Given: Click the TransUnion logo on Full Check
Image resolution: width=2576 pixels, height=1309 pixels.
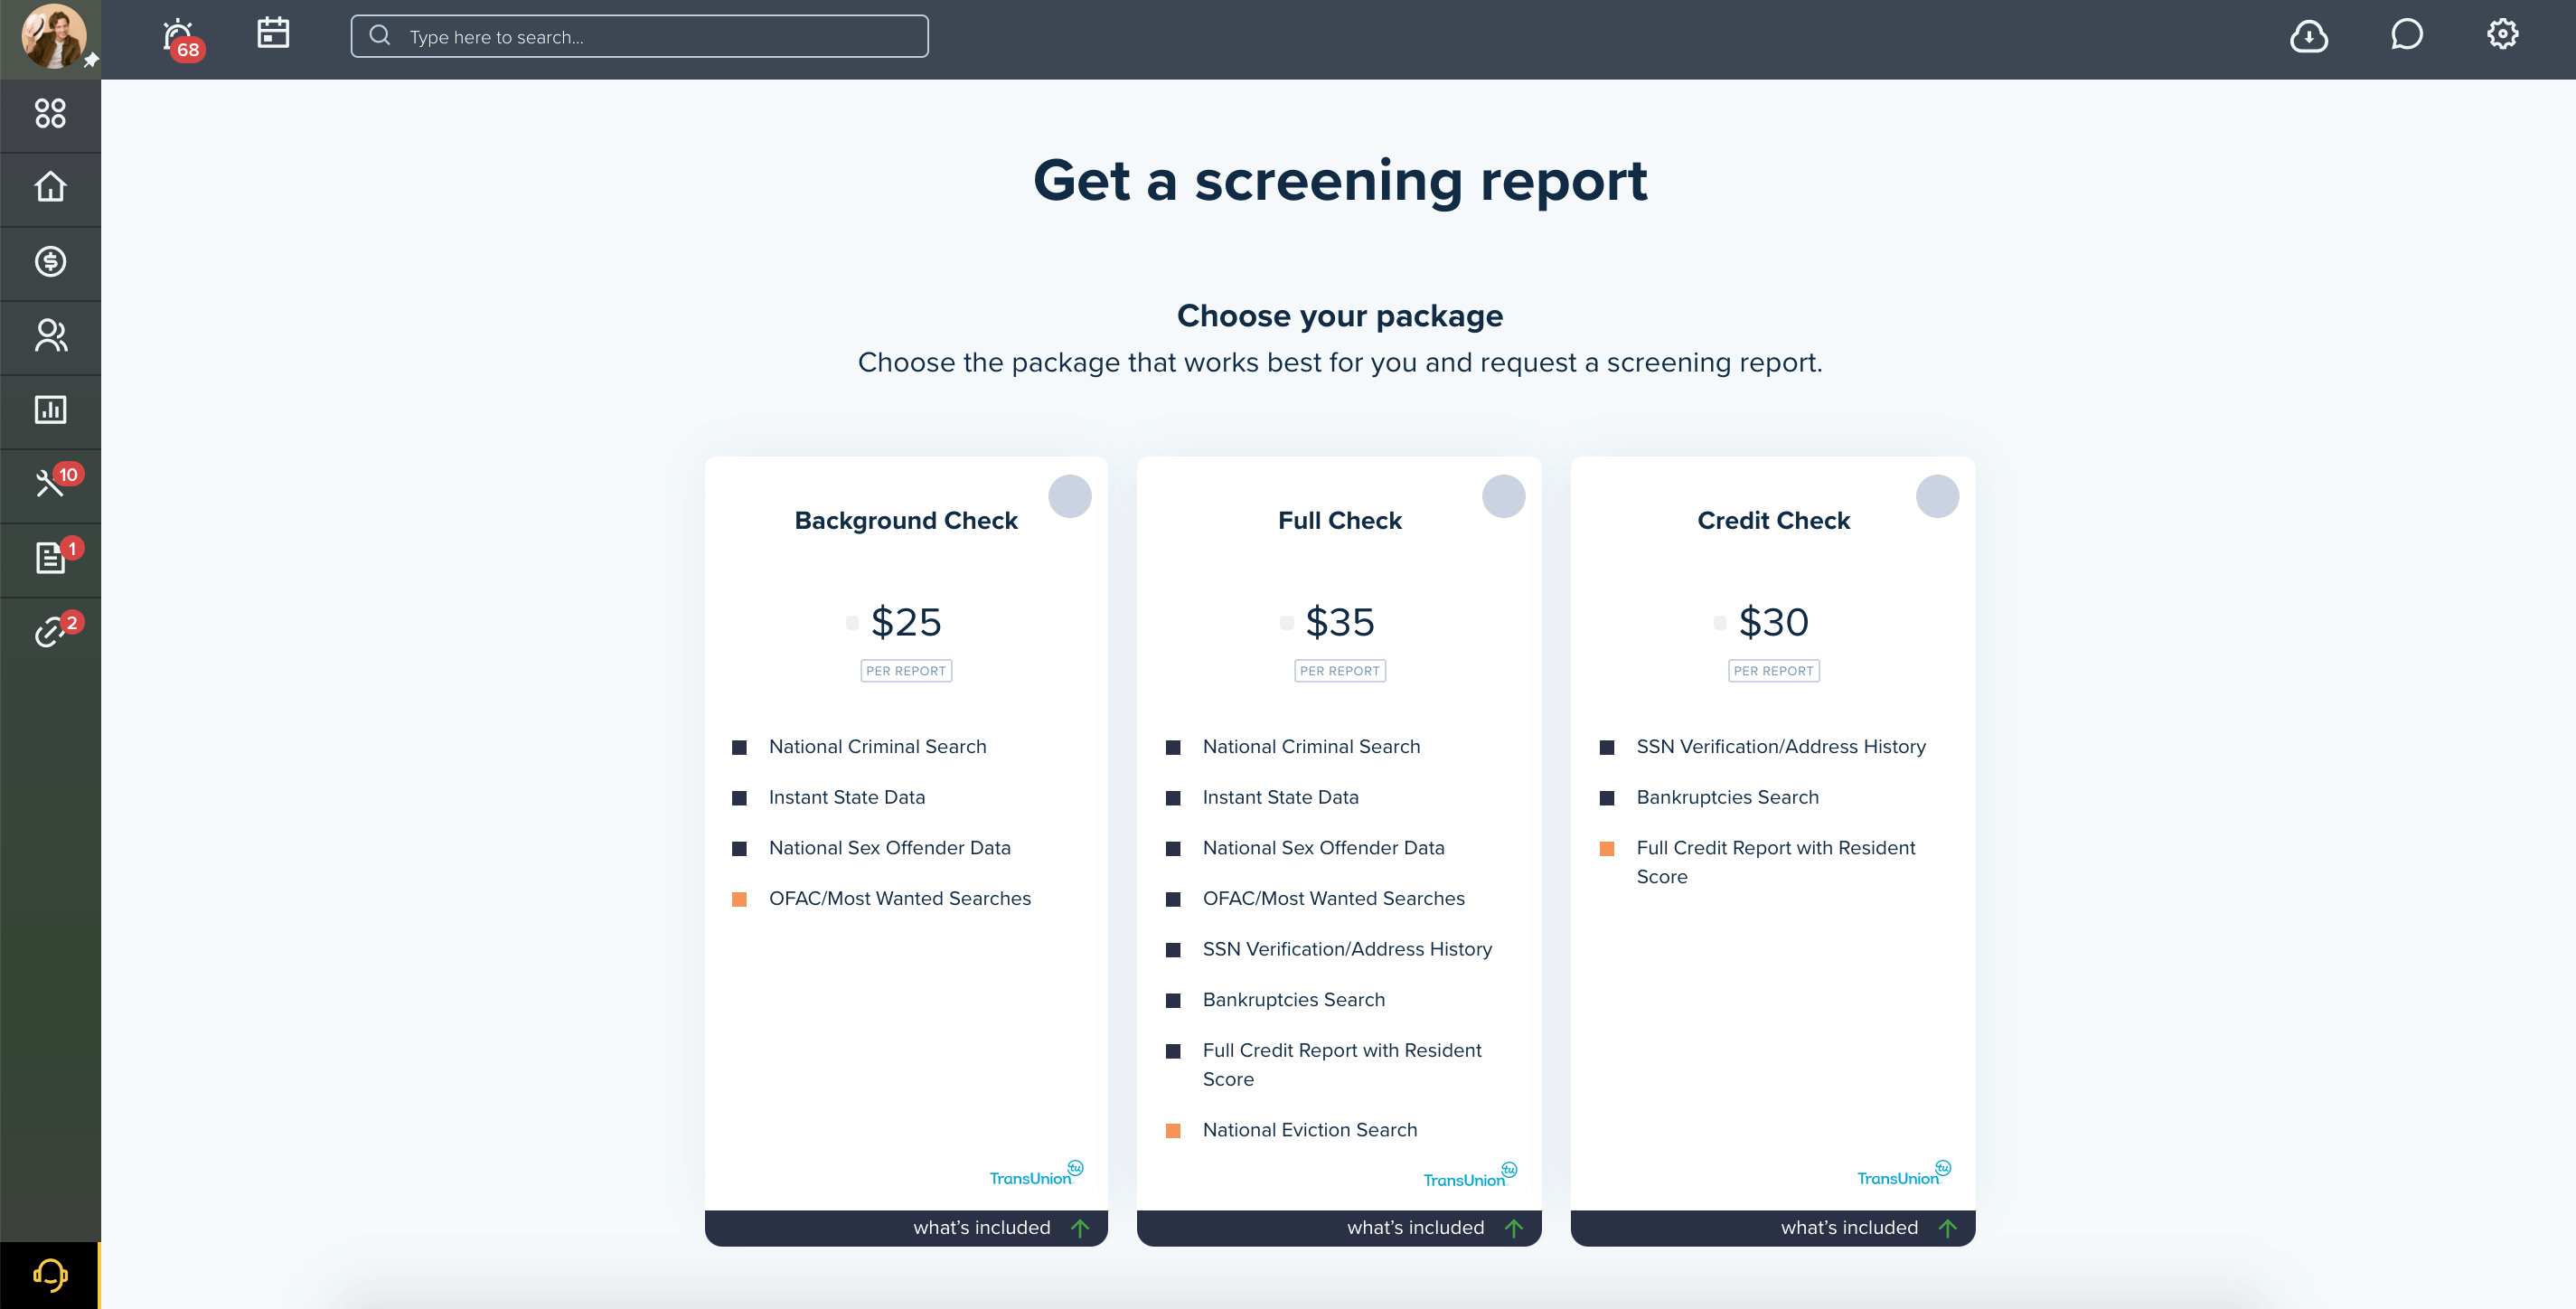Looking at the screenshot, I should coord(1470,1176).
